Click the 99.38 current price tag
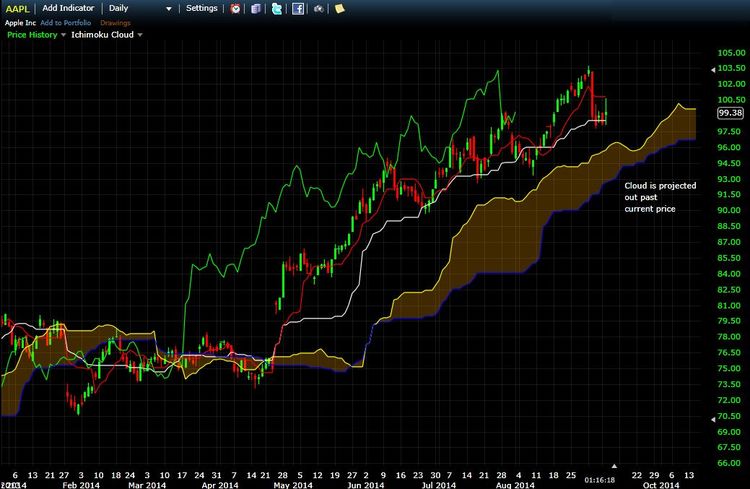 coord(730,113)
